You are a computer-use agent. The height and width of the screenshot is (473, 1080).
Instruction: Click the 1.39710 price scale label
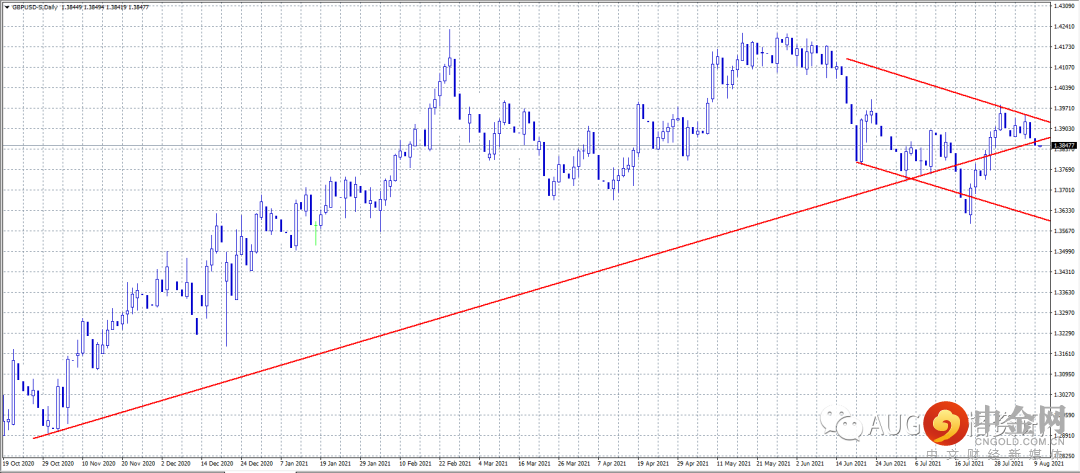tap(1065, 109)
